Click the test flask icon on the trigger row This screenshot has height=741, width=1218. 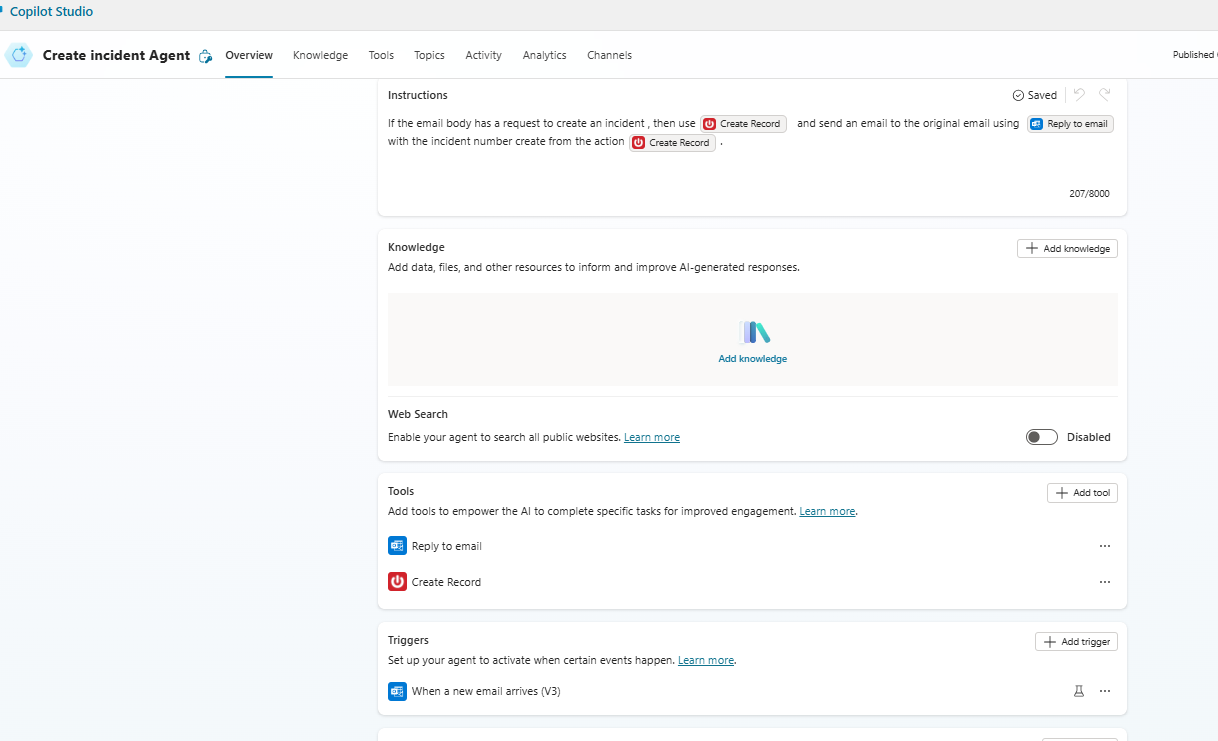1078,690
